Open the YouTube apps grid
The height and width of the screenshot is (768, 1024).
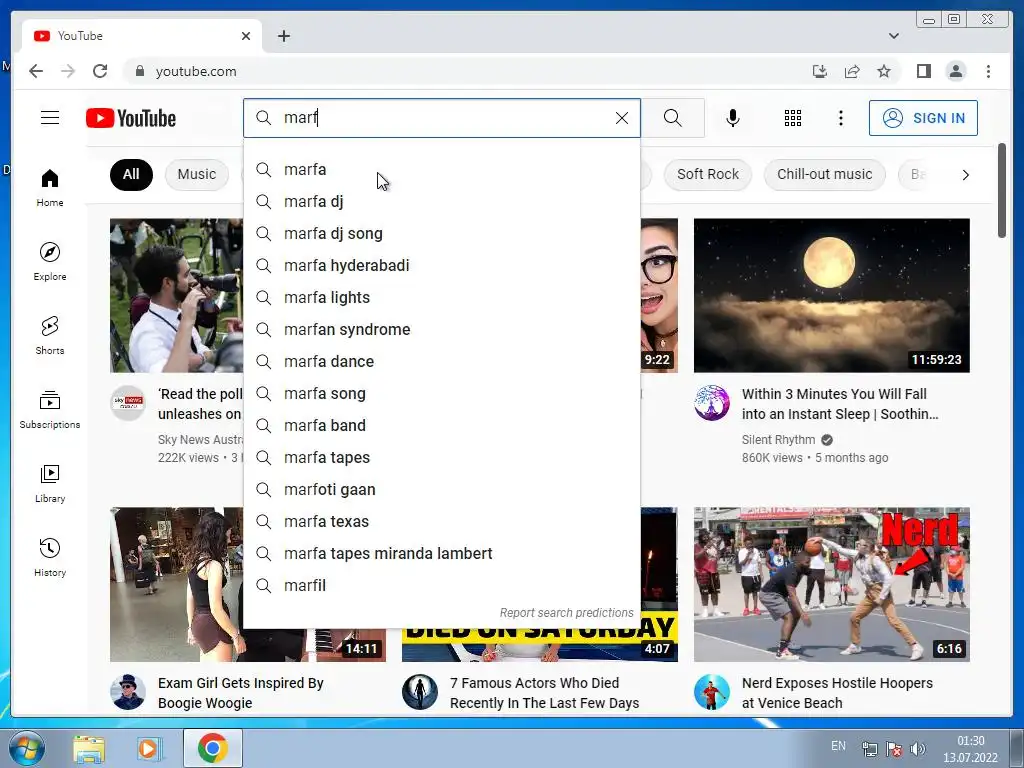coord(793,118)
